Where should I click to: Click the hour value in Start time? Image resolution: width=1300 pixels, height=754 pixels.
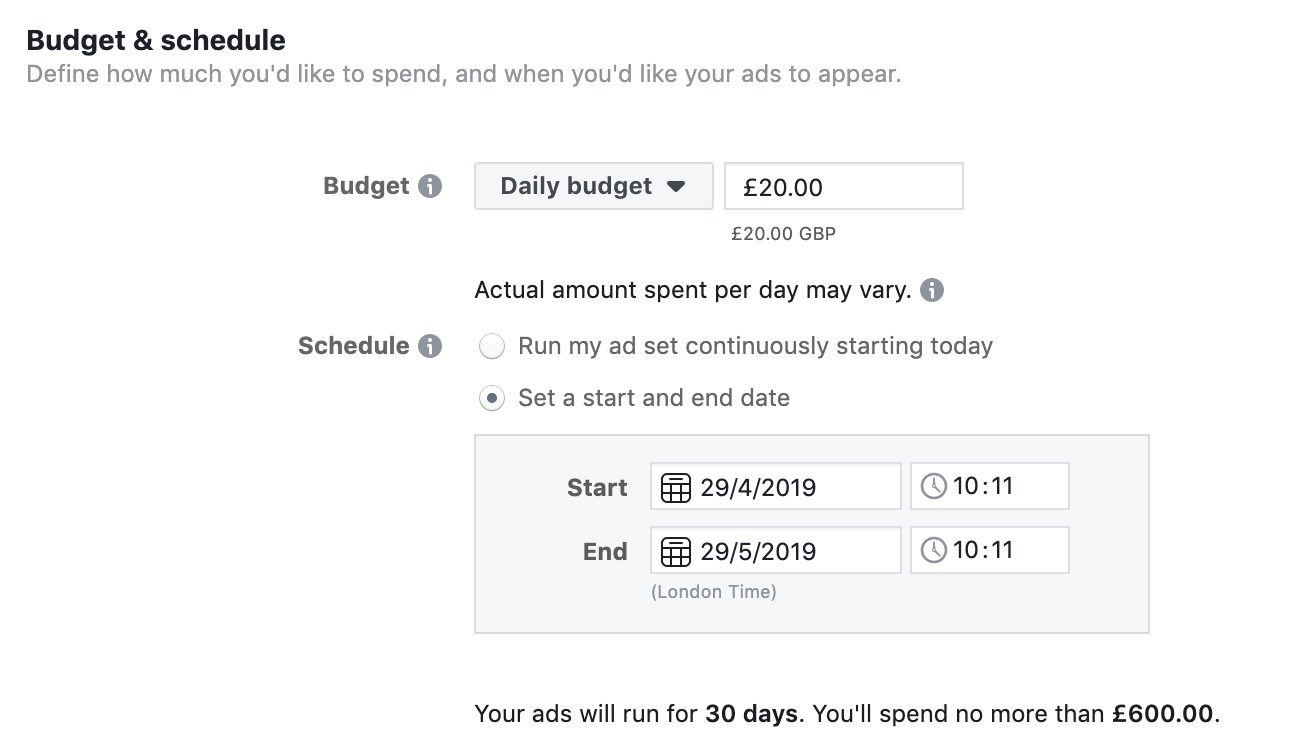[965, 486]
